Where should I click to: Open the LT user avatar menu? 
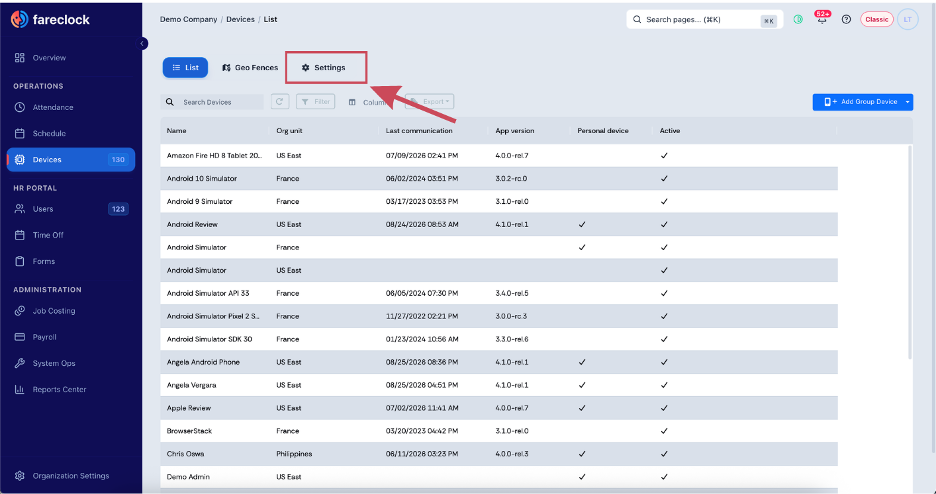click(907, 19)
